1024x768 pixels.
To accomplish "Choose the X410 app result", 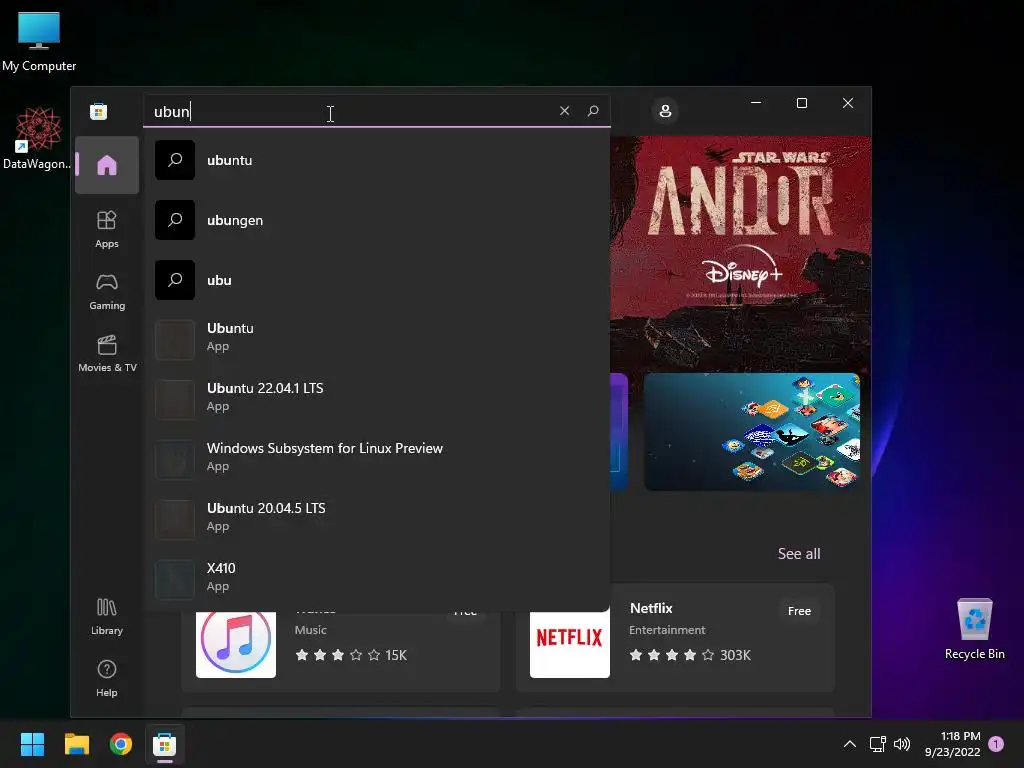I will (377, 580).
